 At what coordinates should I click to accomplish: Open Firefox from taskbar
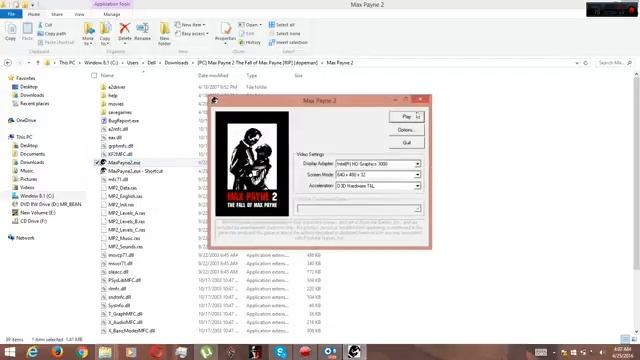57,352
